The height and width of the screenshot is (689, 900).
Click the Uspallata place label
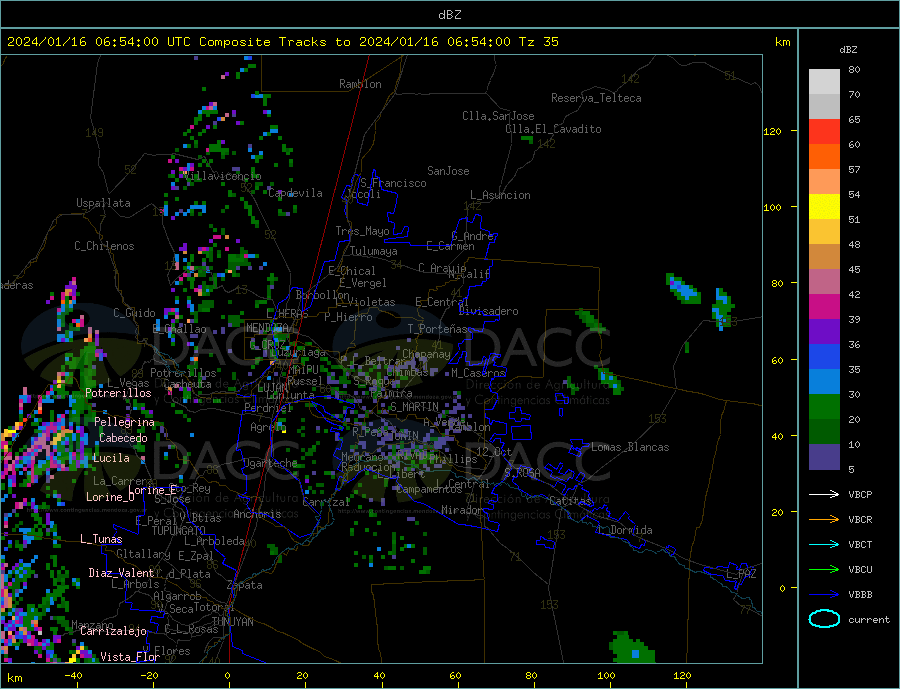103,203
